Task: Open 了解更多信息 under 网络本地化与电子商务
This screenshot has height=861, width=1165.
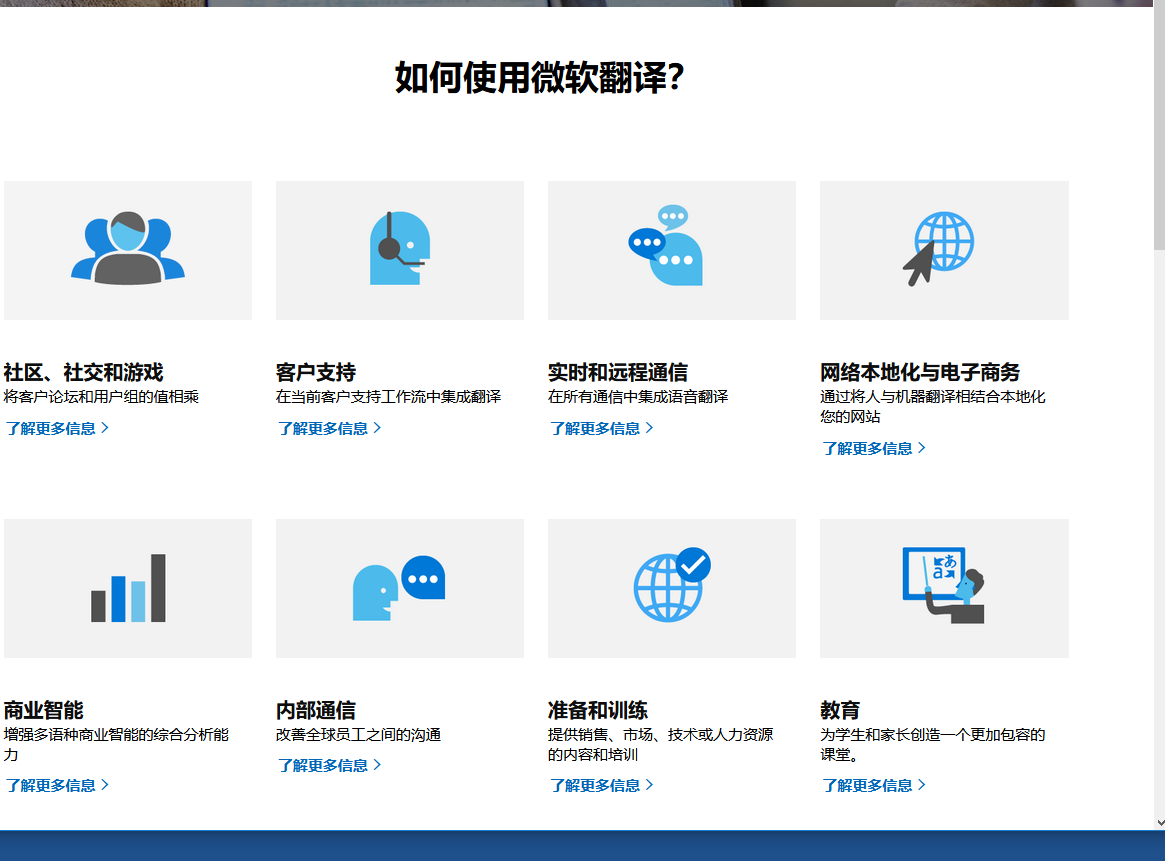Action: 874,449
